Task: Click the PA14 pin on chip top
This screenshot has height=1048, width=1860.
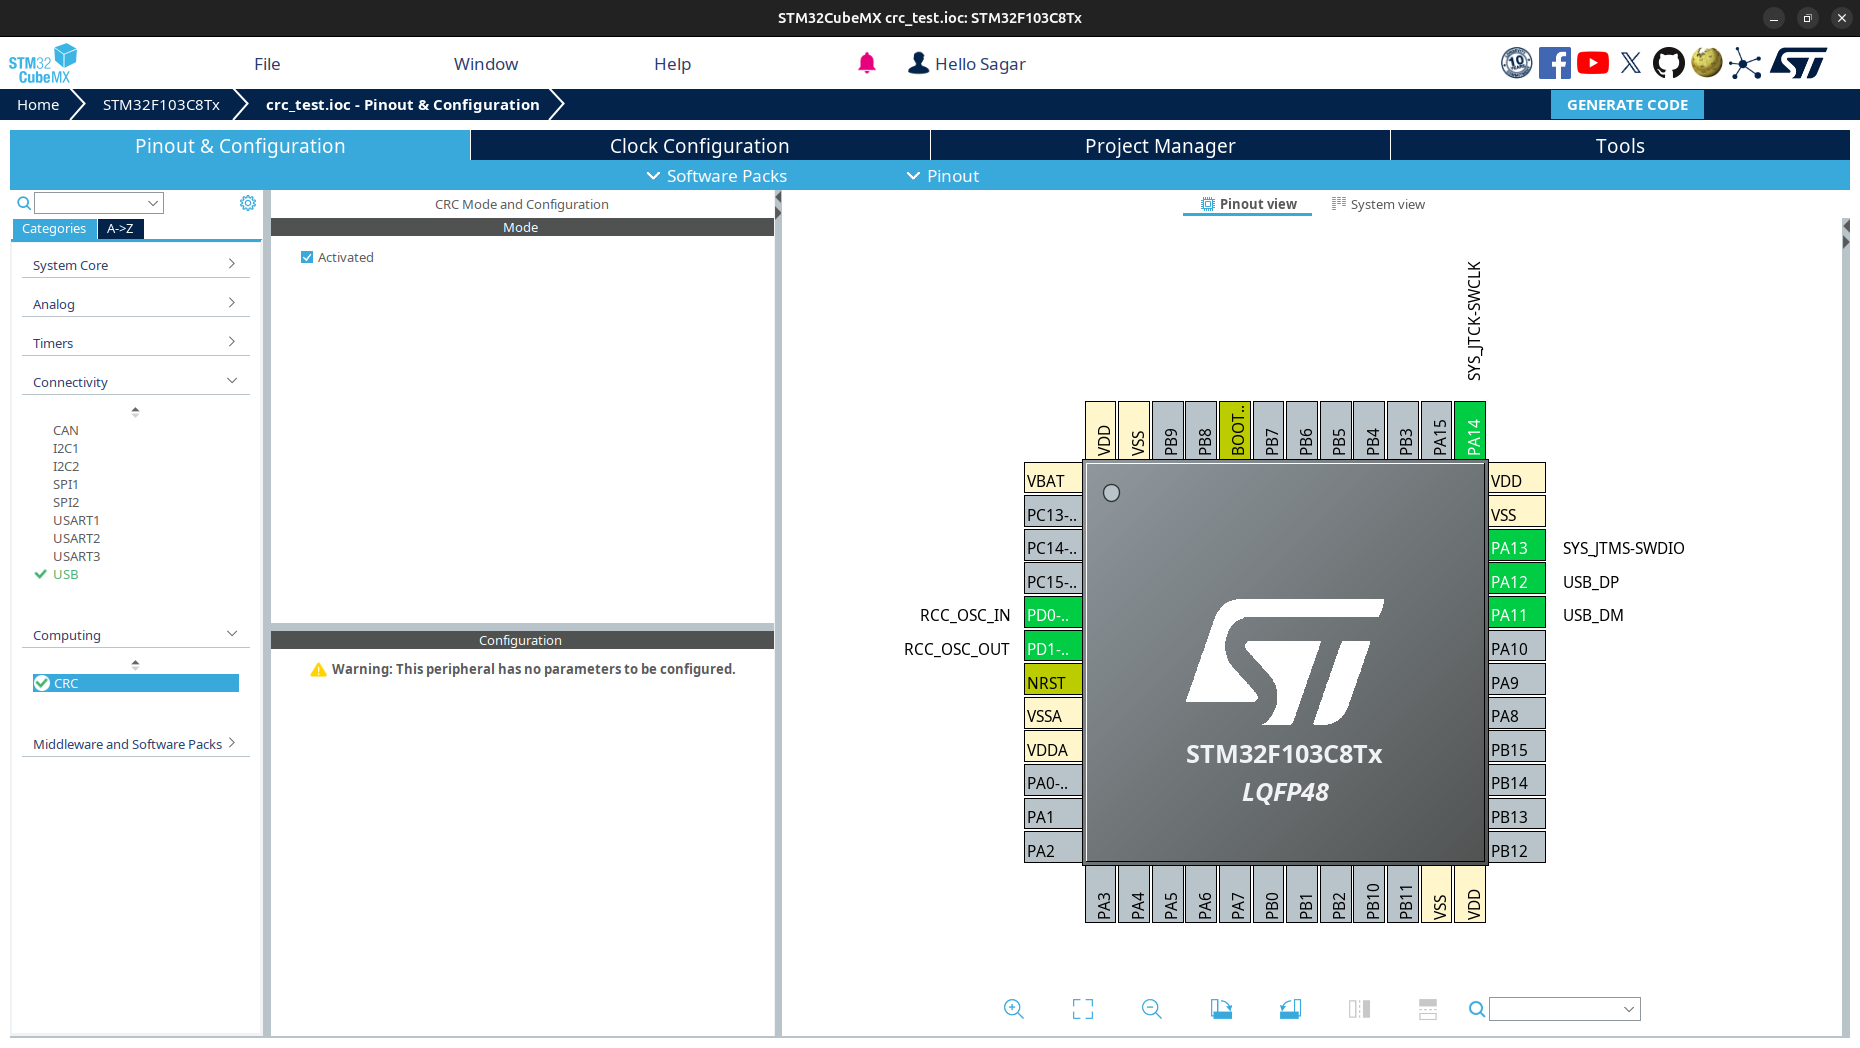Action: click(1470, 430)
